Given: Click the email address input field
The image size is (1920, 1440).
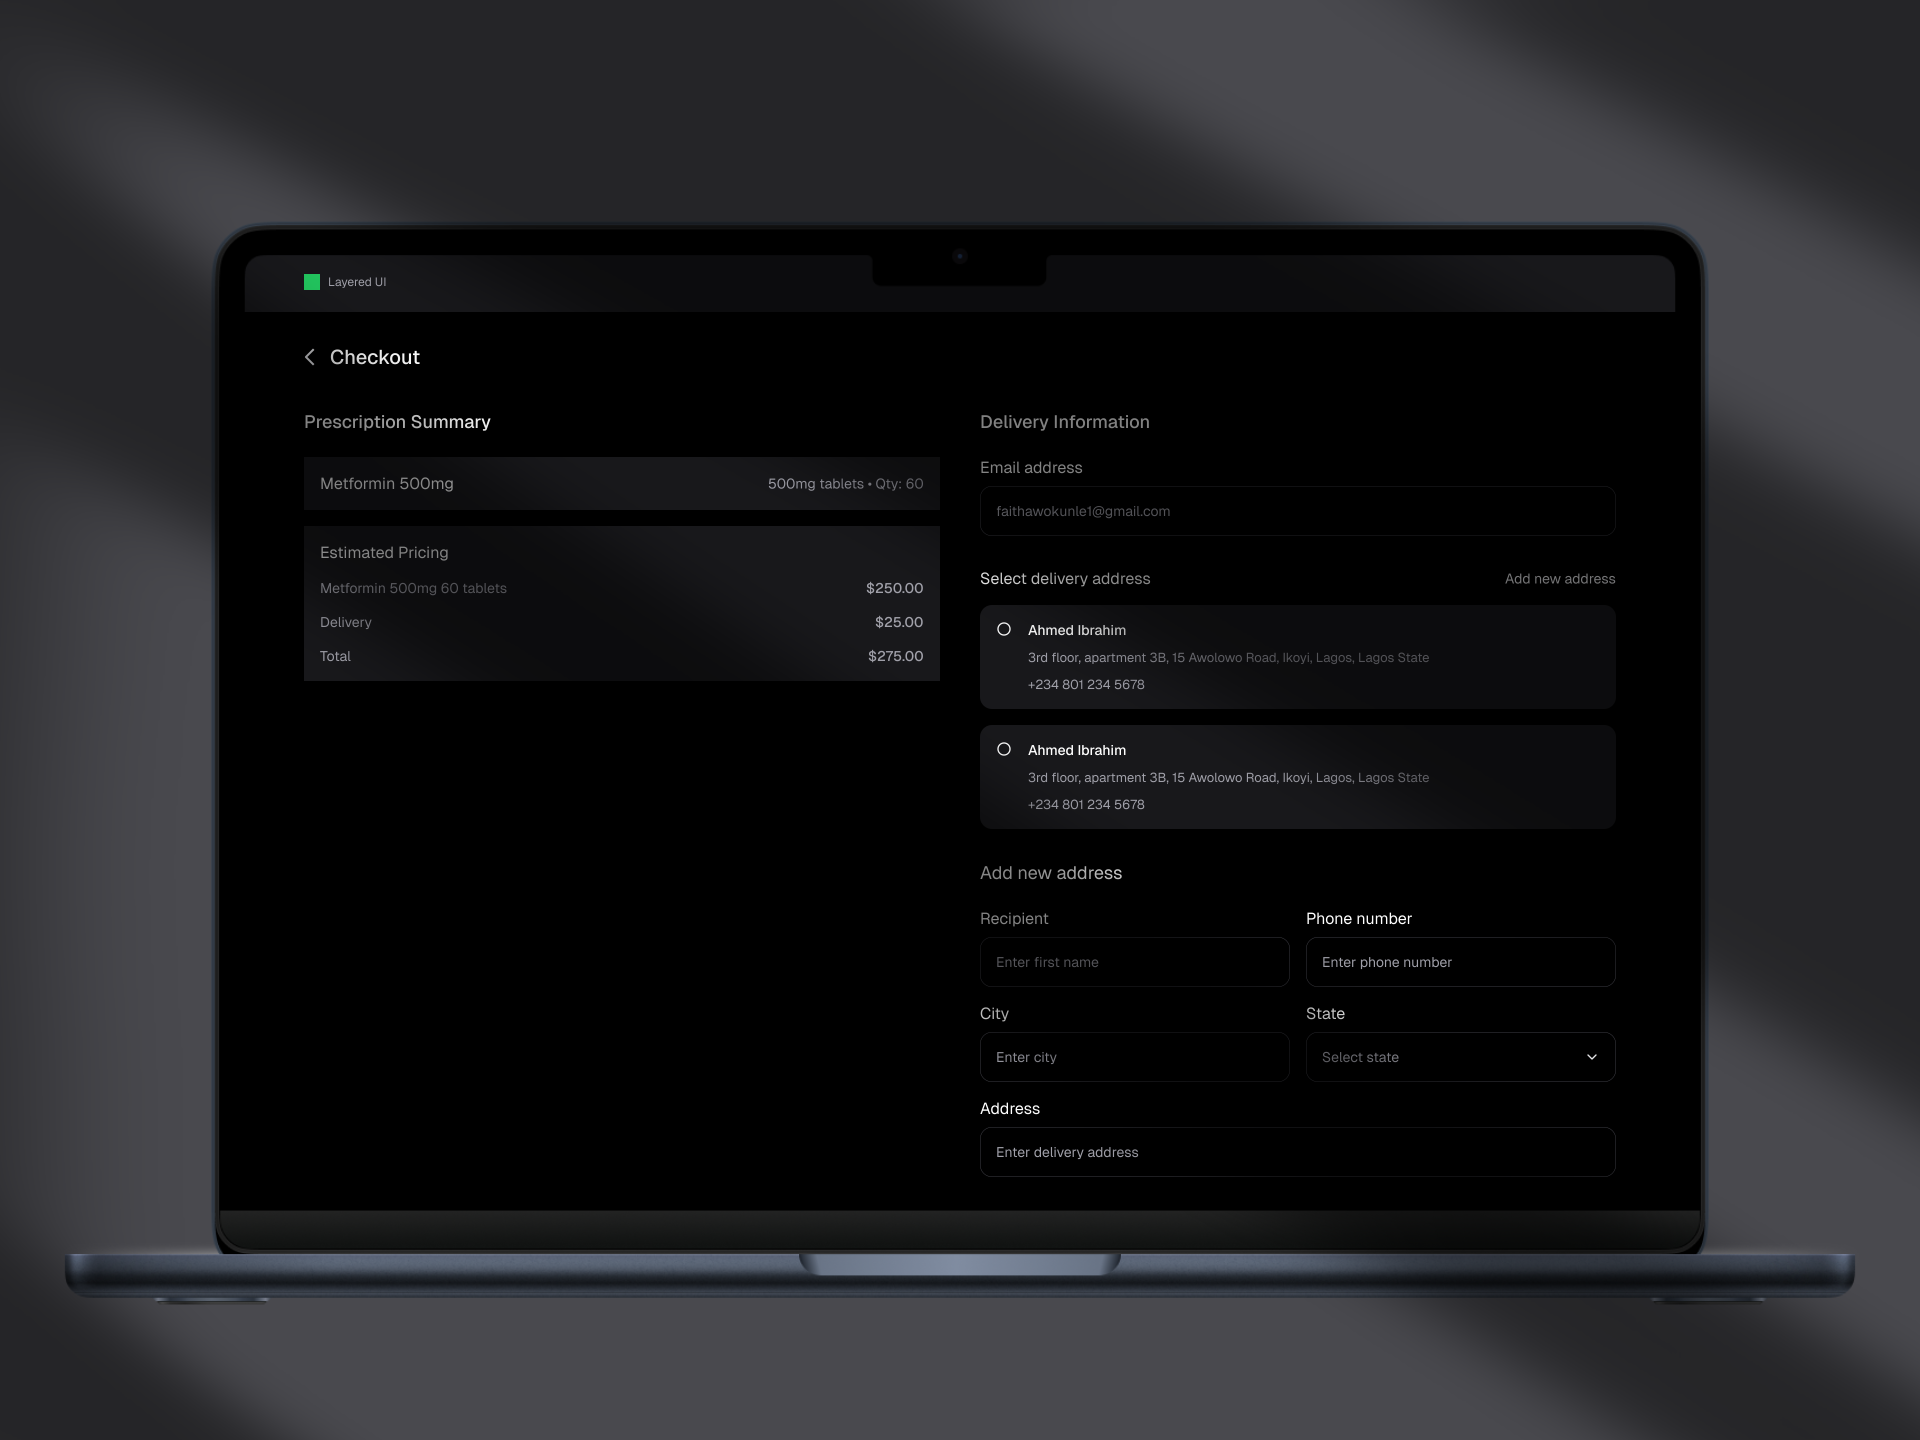Looking at the screenshot, I should point(1297,510).
